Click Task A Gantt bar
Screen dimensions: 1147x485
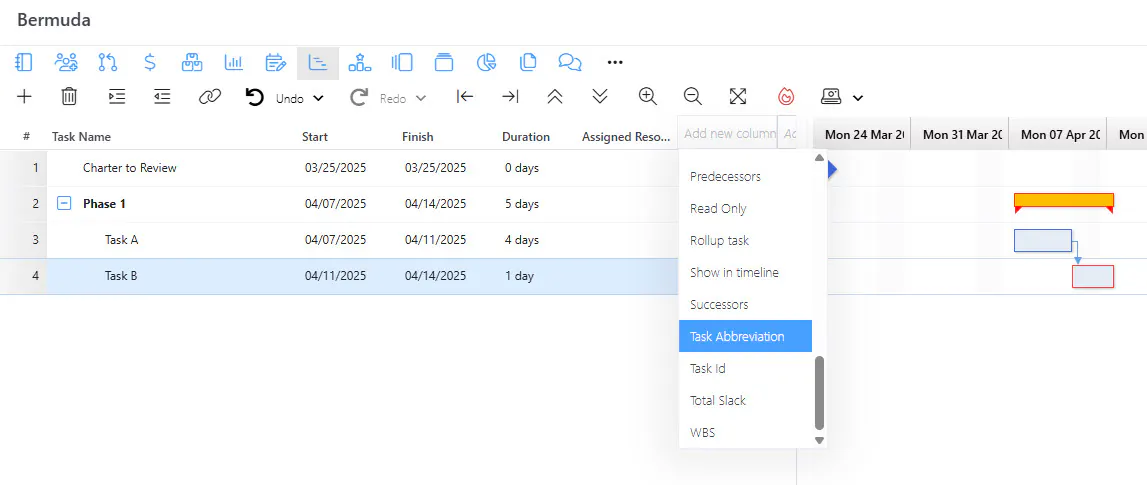tap(1042, 240)
